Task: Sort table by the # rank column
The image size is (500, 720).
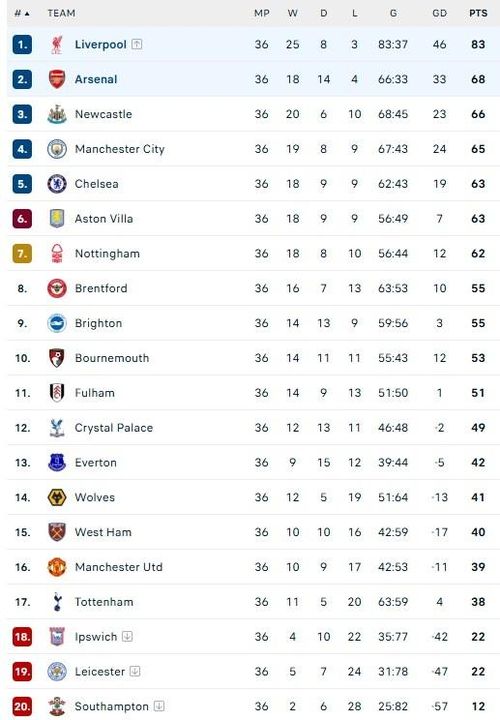Action: point(22,13)
